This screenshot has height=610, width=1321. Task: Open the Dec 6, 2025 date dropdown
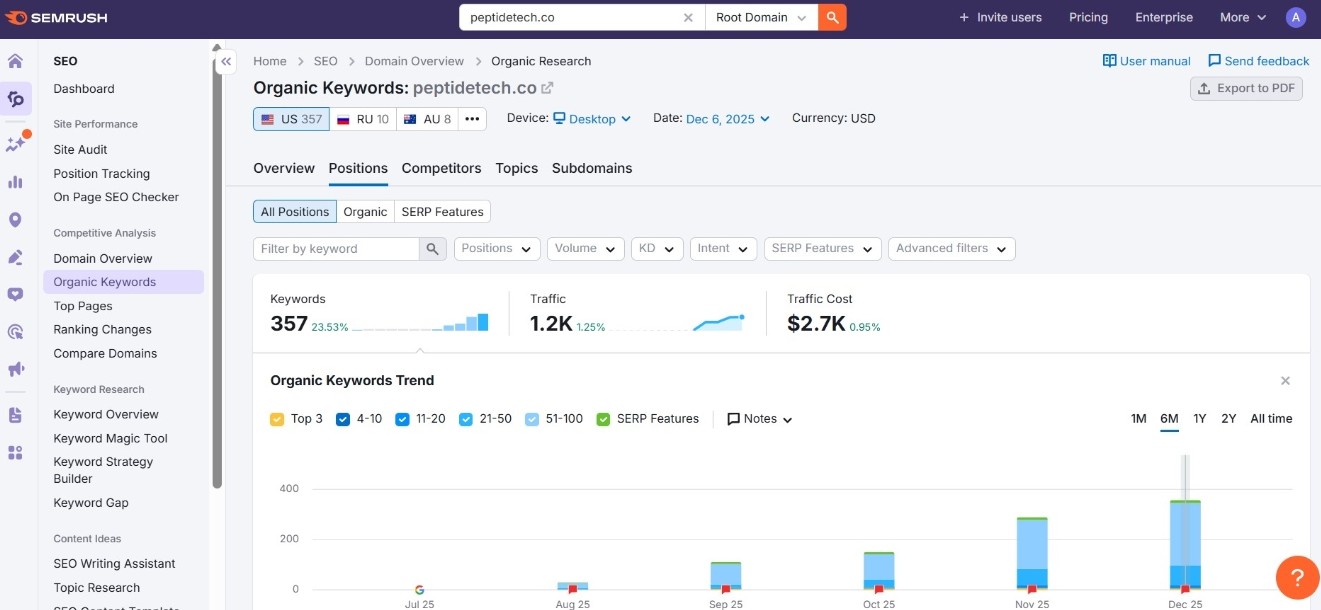(728, 119)
